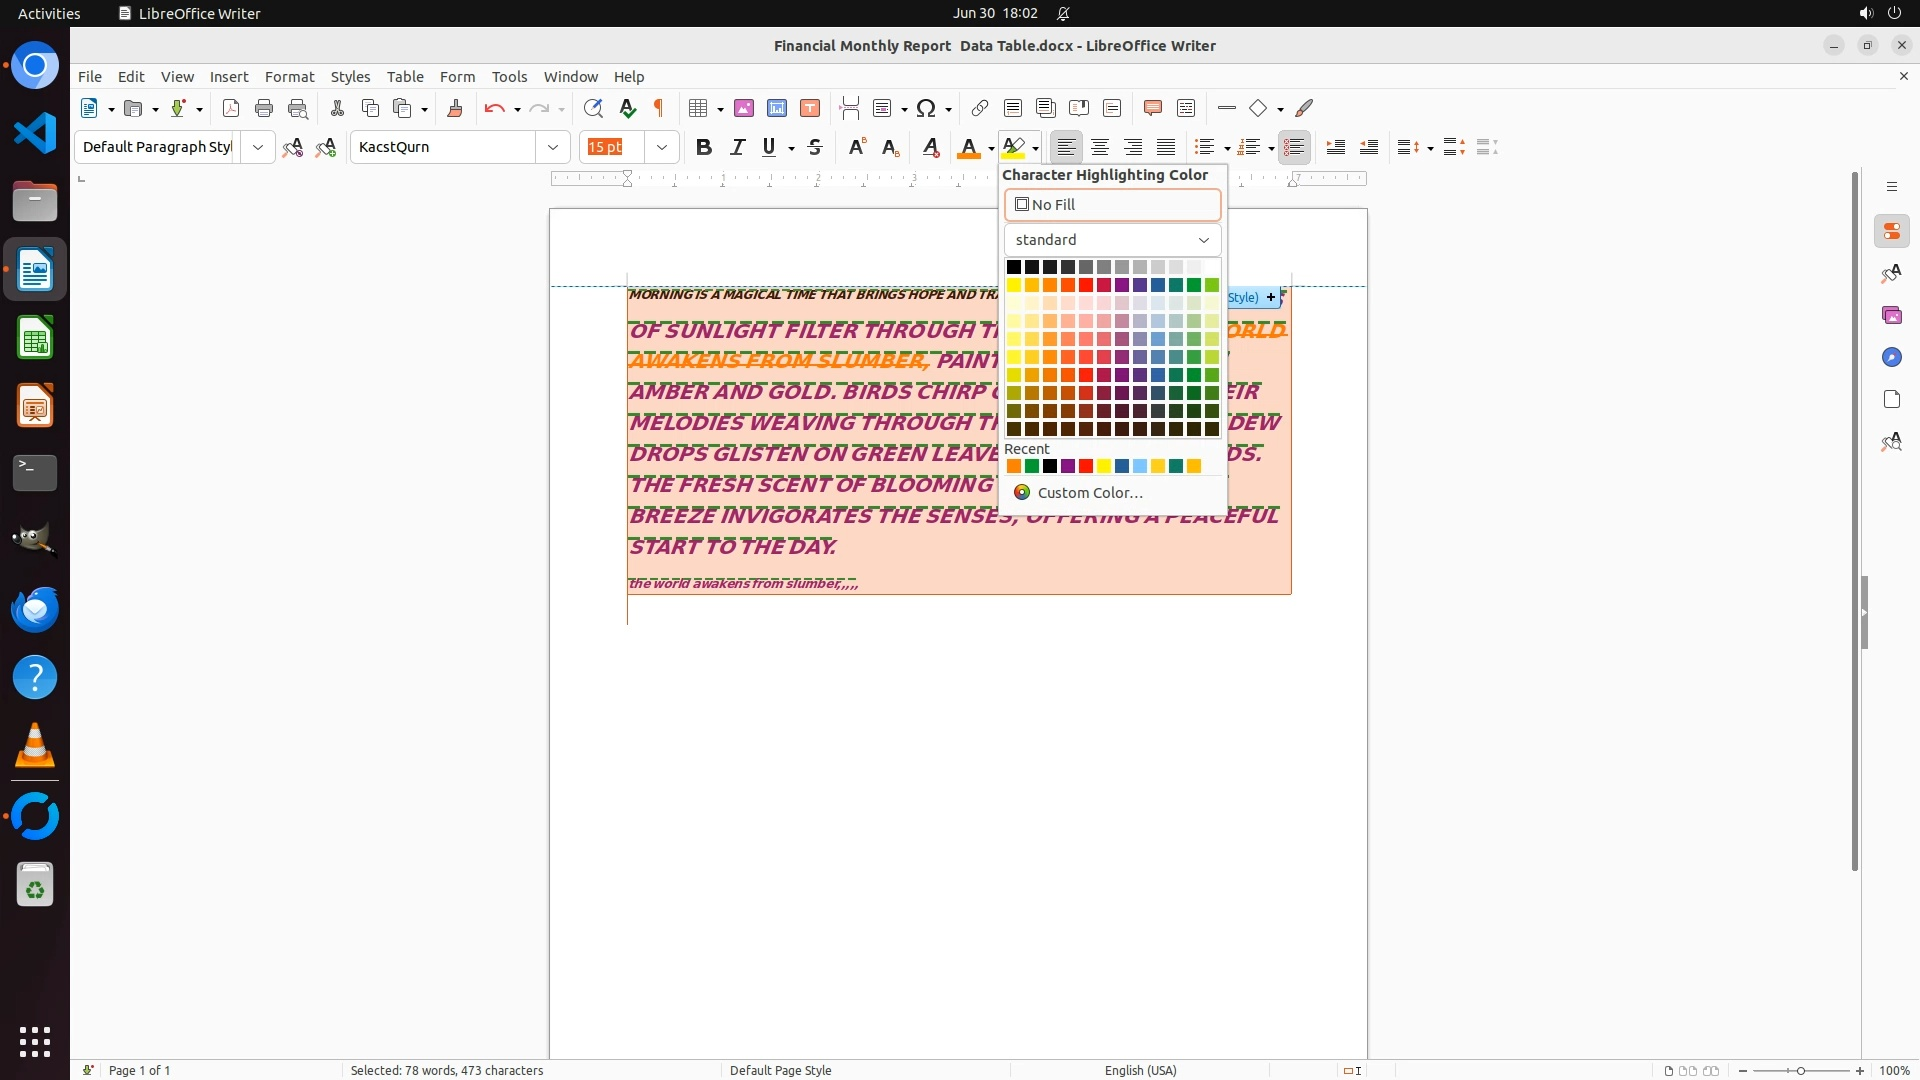Open the Table menu
The image size is (1920, 1080).
pyautogui.click(x=405, y=77)
